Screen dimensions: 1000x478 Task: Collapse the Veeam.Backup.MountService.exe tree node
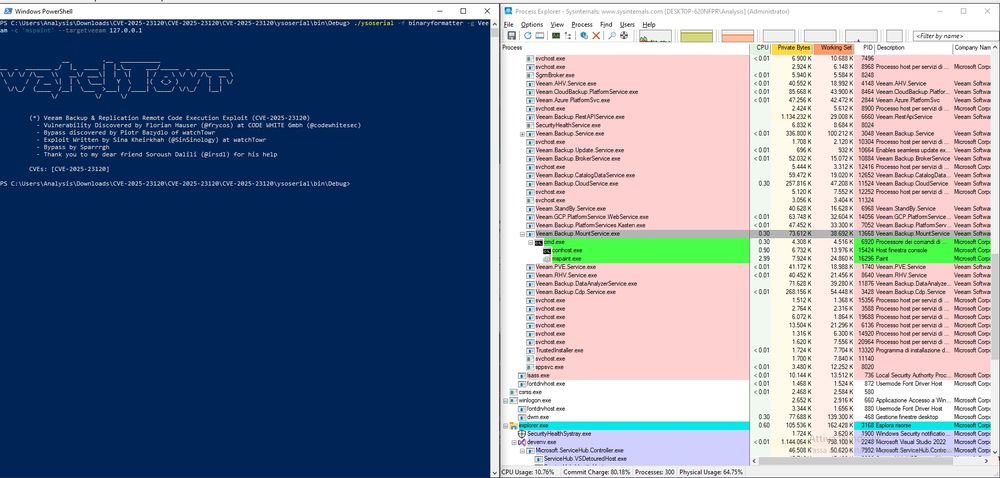(523, 234)
